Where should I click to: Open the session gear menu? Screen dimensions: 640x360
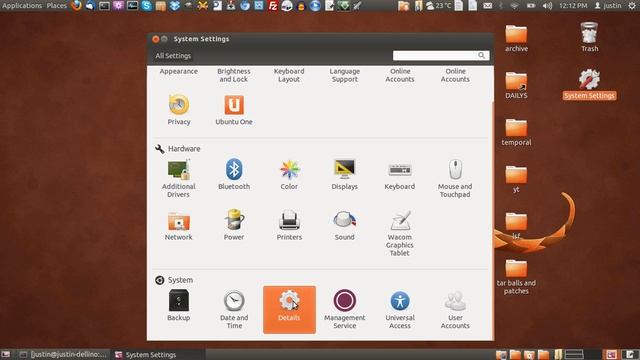632,6
